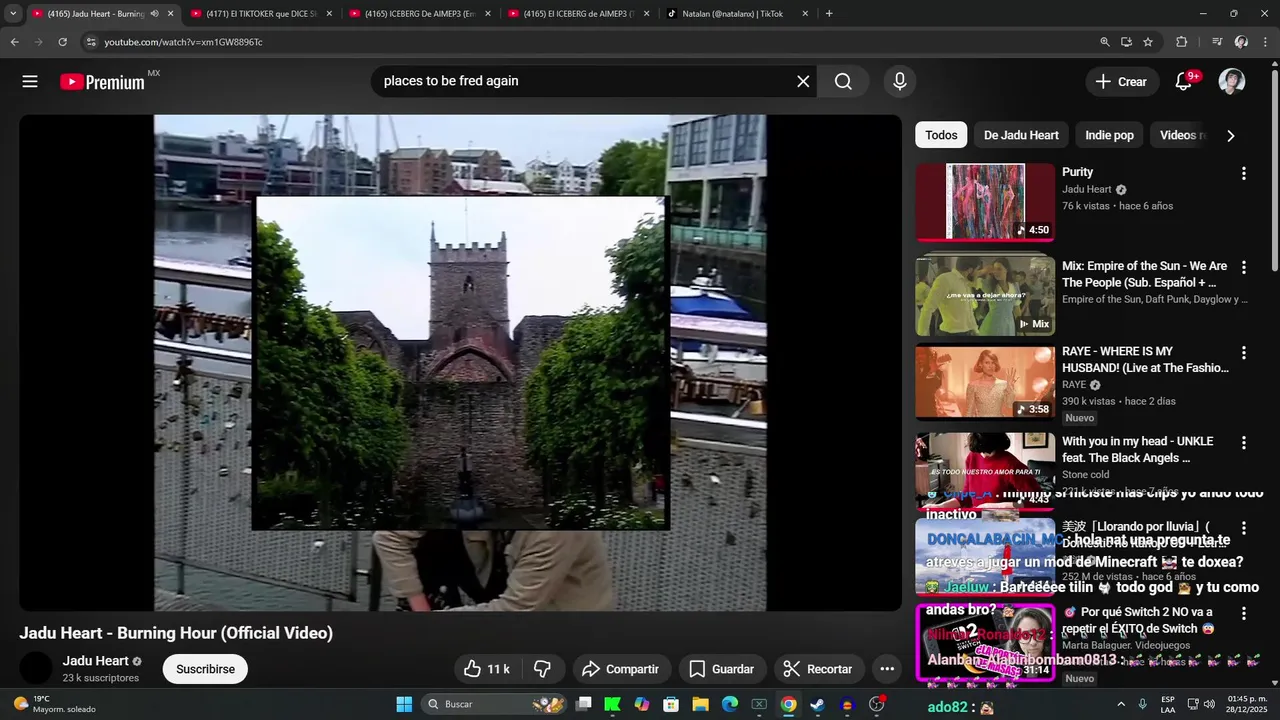Screen dimensions: 1280x720
Task: Start voice search with the microphone icon
Action: click(900, 82)
